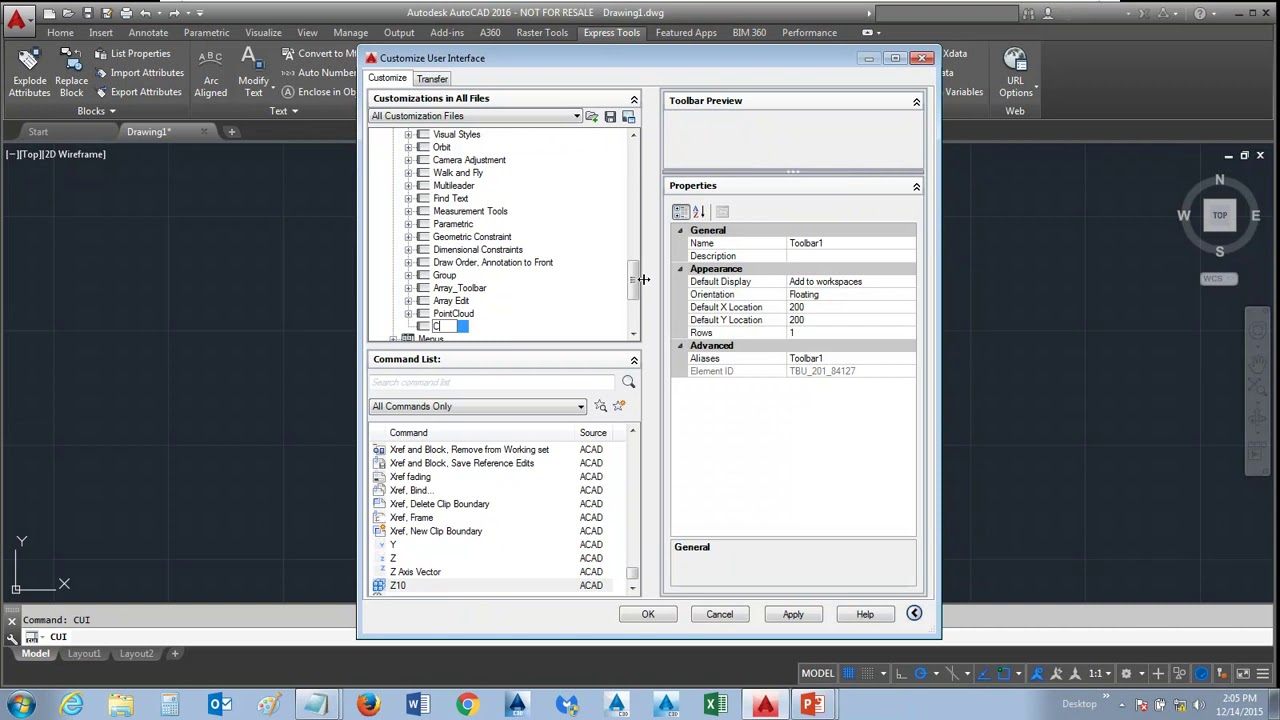Screen dimensions: 1280x720
Task: Create a new command star icon
Action: [x=619, y=406]
